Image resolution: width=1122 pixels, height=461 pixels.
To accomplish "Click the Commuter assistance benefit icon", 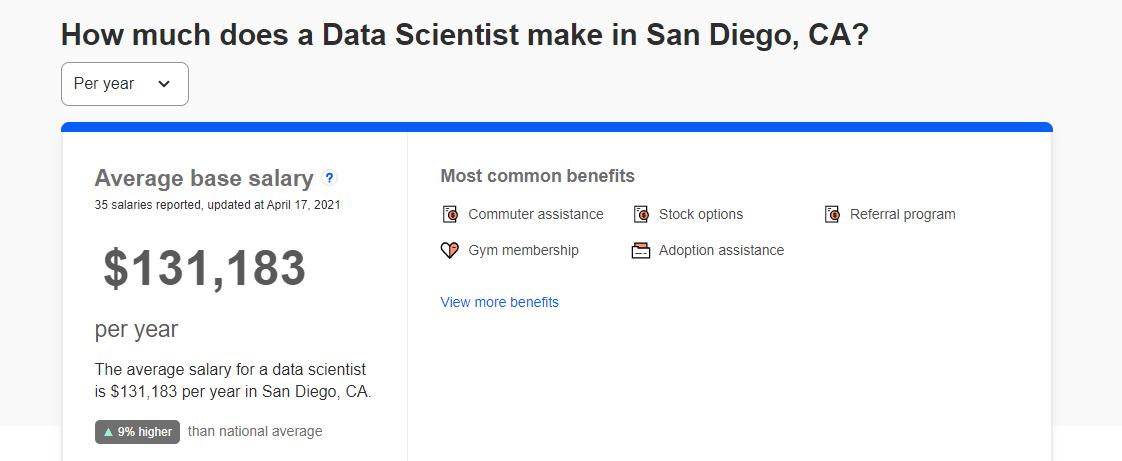I will pyautogui.click(x=449, y=214).
